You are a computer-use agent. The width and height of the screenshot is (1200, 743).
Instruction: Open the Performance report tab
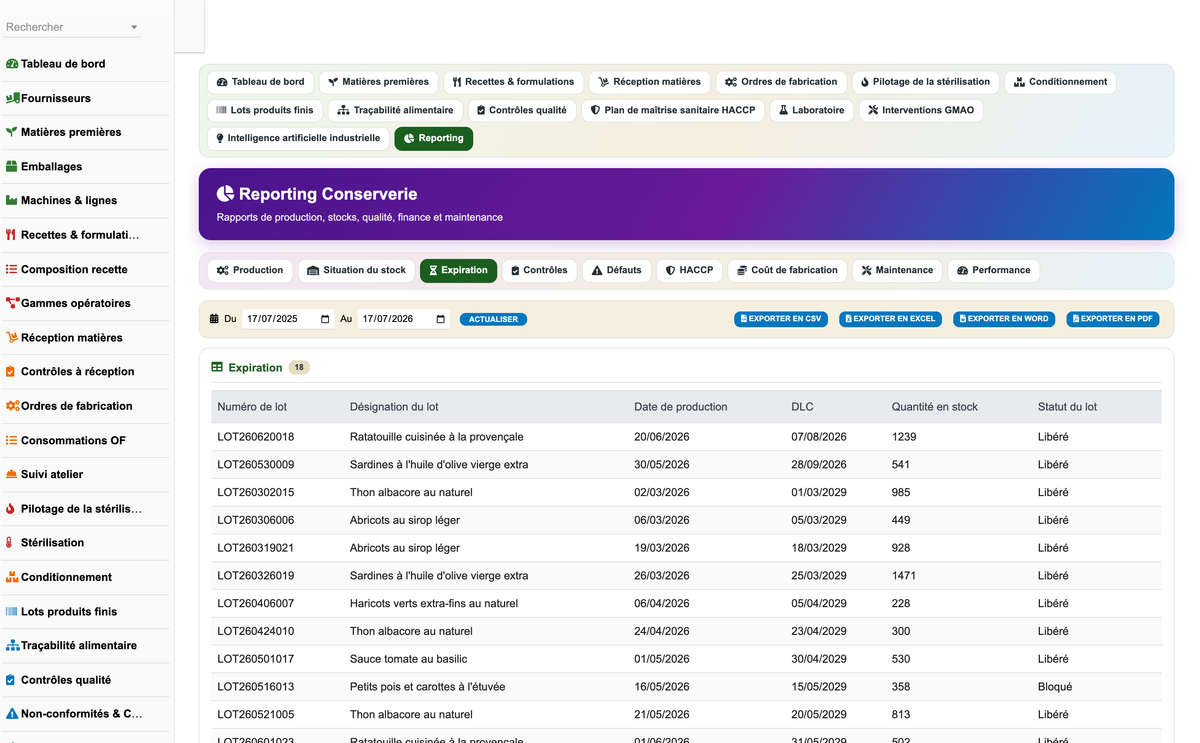[x=993, y=270]
